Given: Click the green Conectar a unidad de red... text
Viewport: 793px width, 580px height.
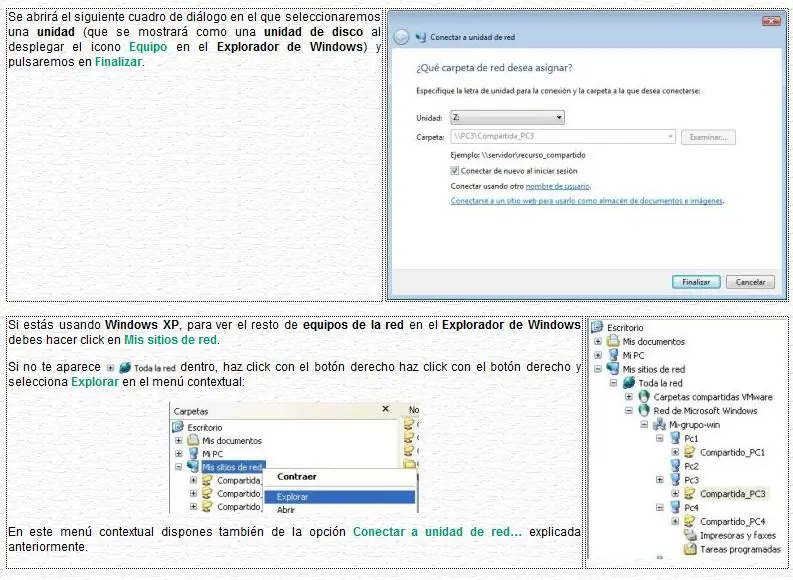Looking at the screenshot, I should click(x=437, y=532).
